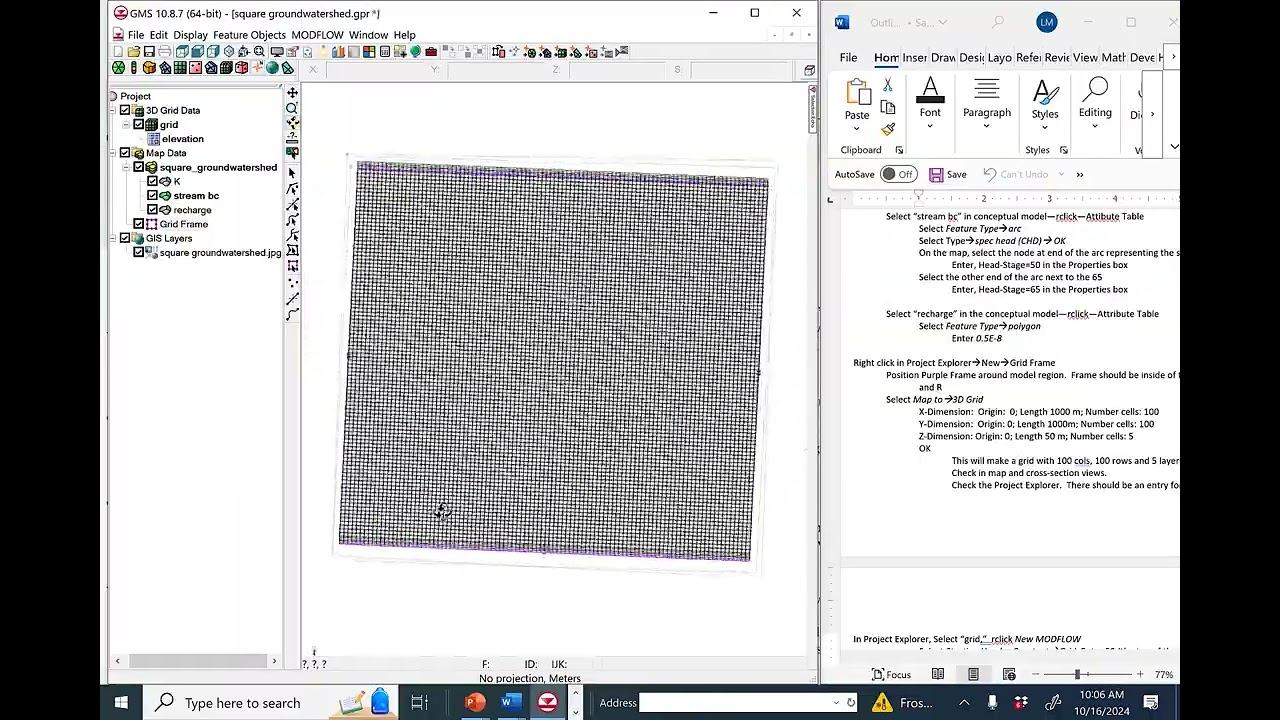The image size is (1280, 720).
Task: Open the Feature Objects menu
Action: pos(249,35)
